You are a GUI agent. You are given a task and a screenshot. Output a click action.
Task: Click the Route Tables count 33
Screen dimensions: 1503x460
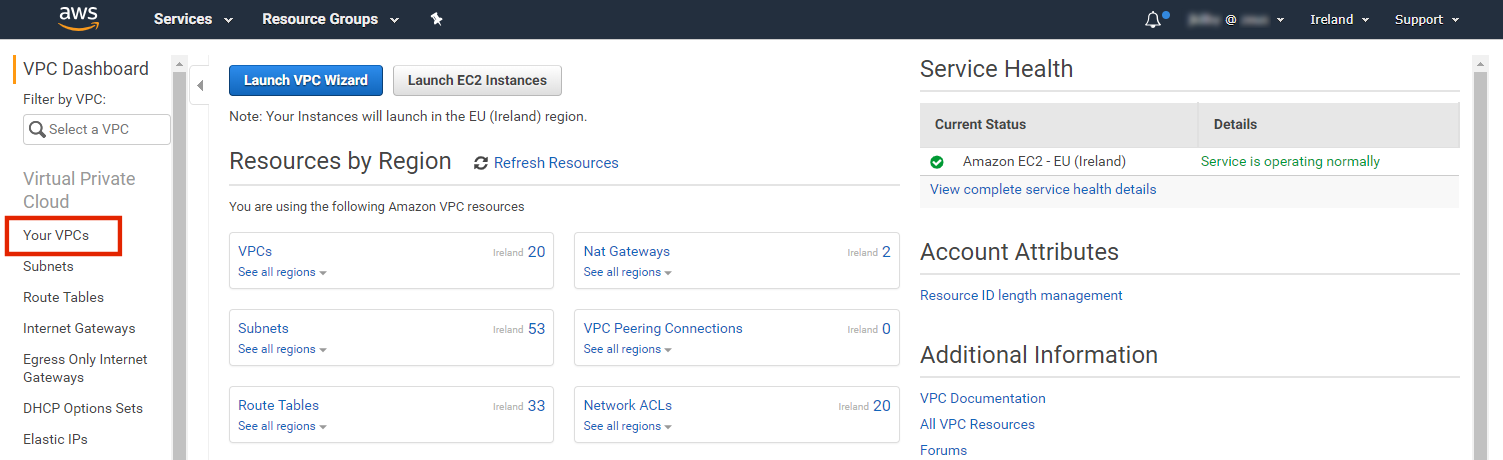tap(536, 406)
